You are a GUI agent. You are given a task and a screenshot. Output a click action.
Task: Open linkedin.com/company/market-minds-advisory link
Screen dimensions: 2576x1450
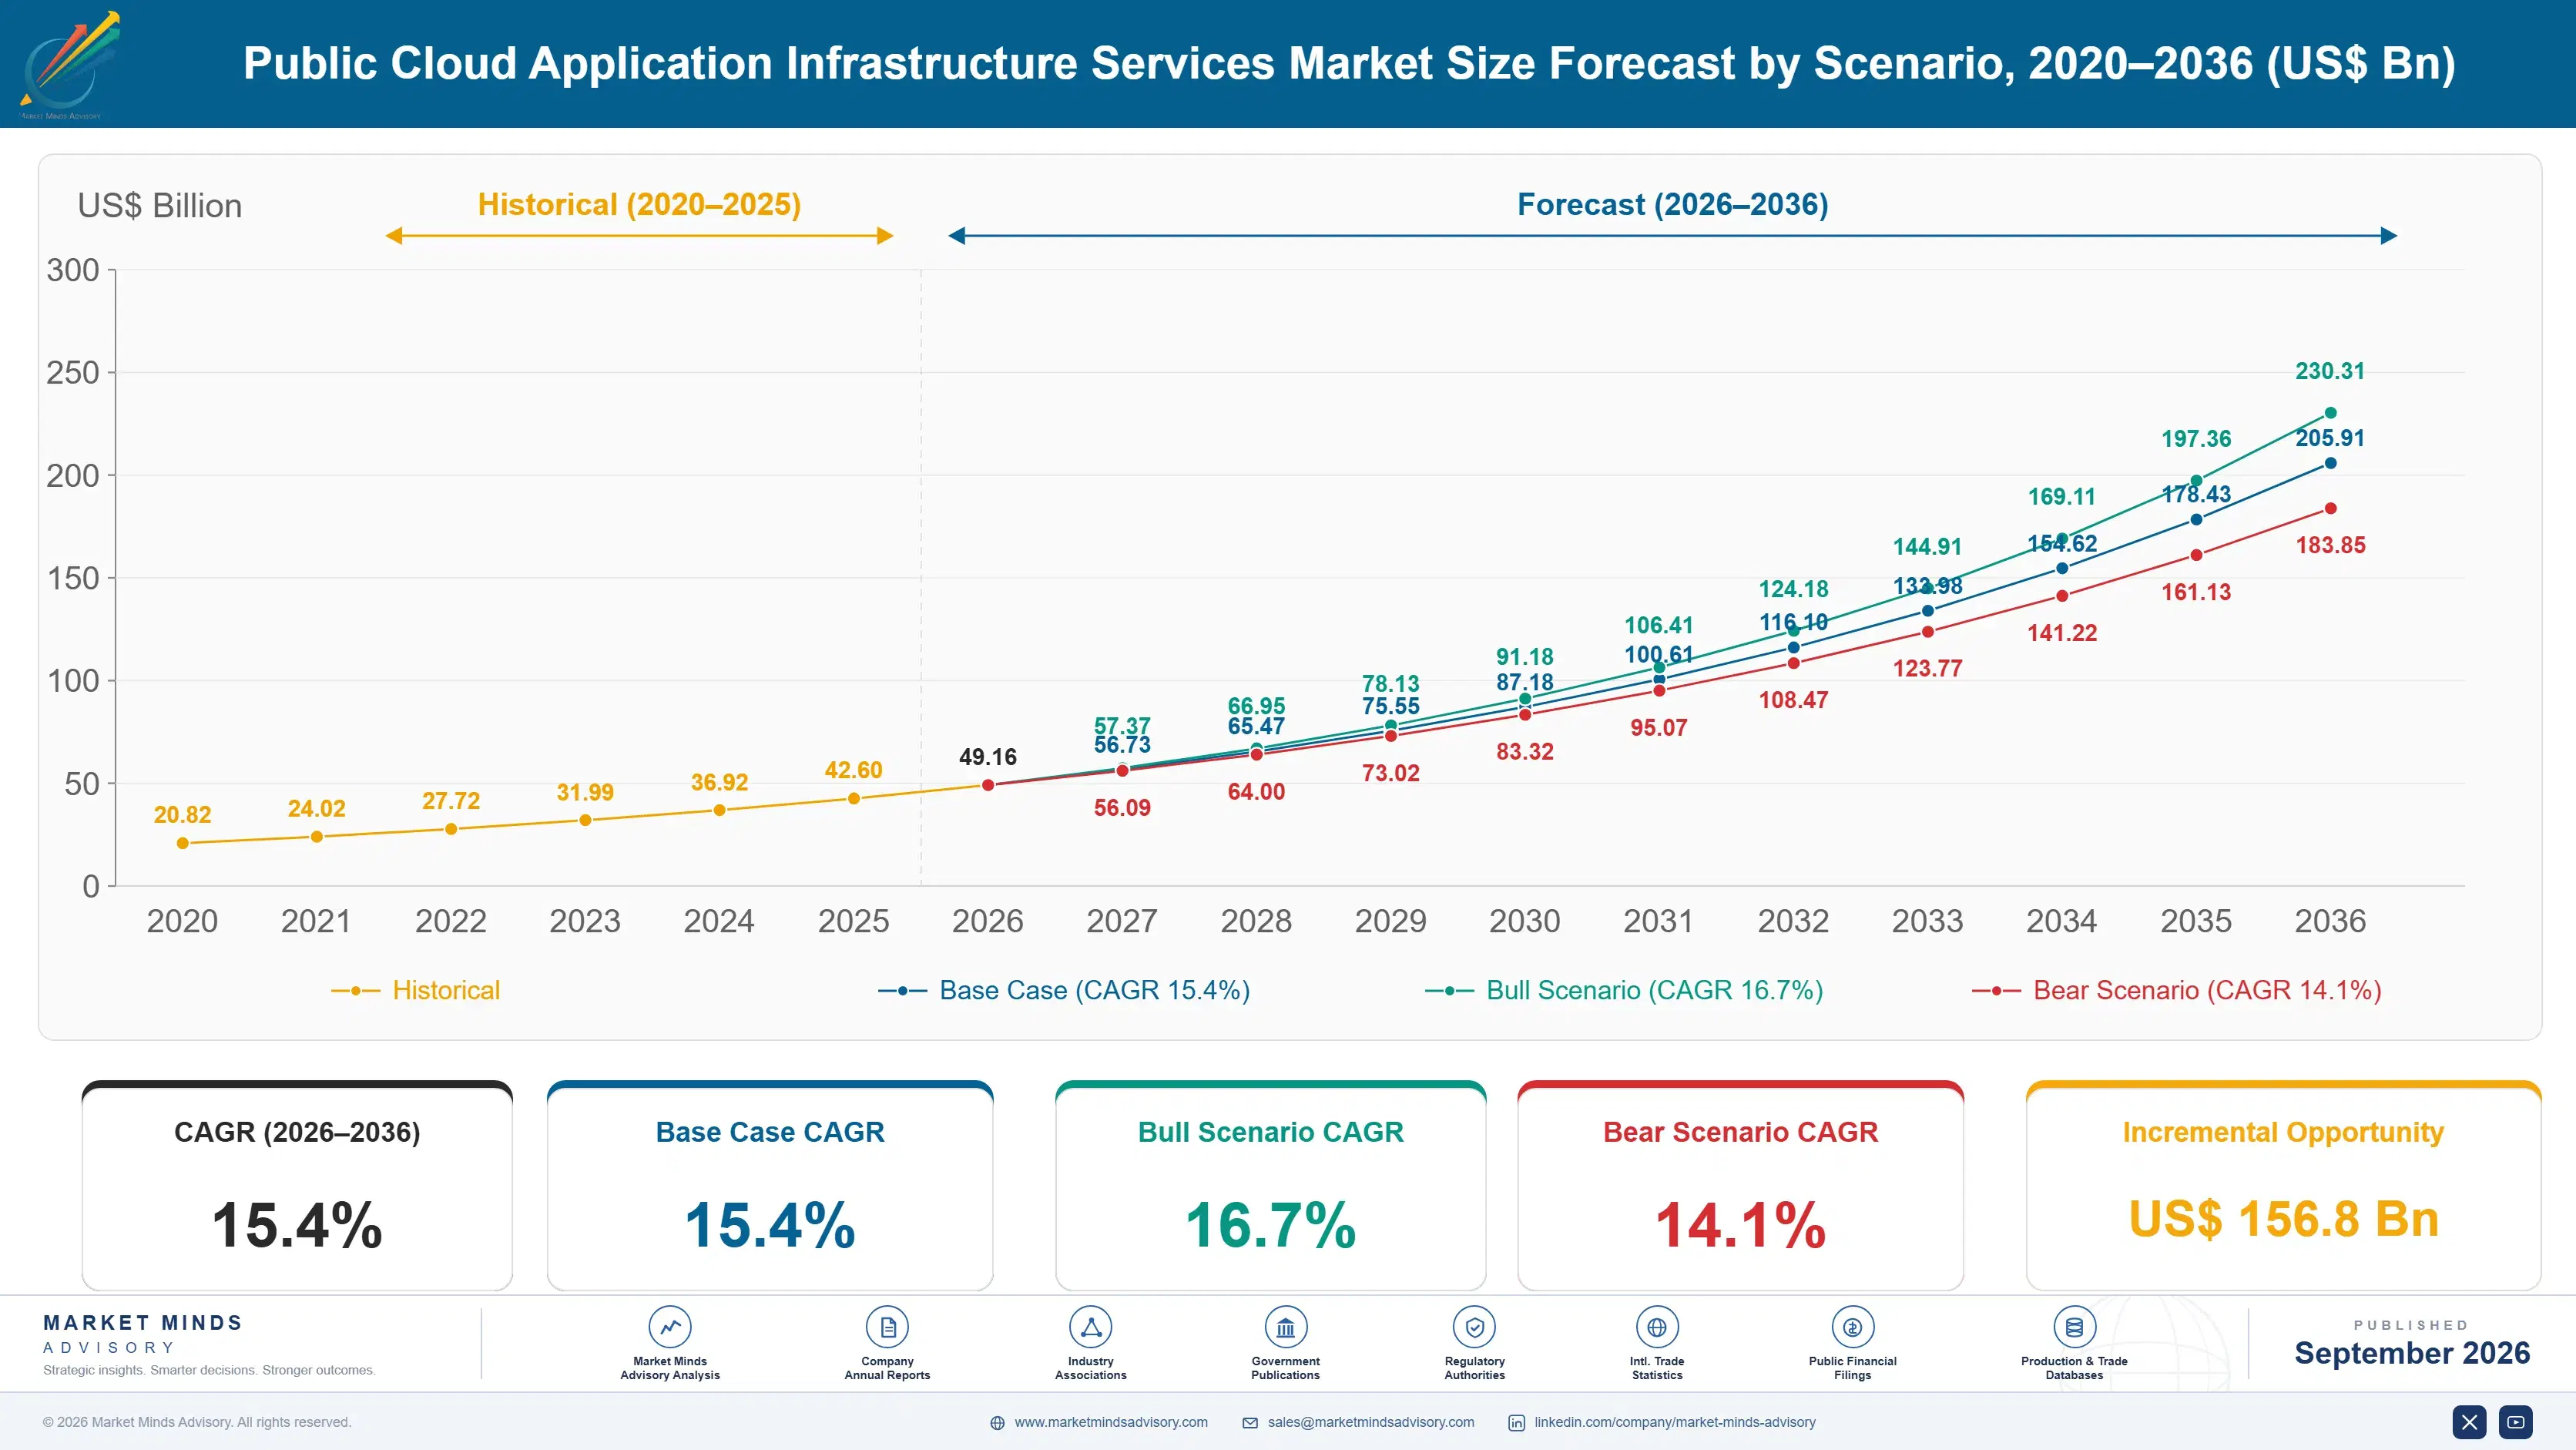1675,1422
